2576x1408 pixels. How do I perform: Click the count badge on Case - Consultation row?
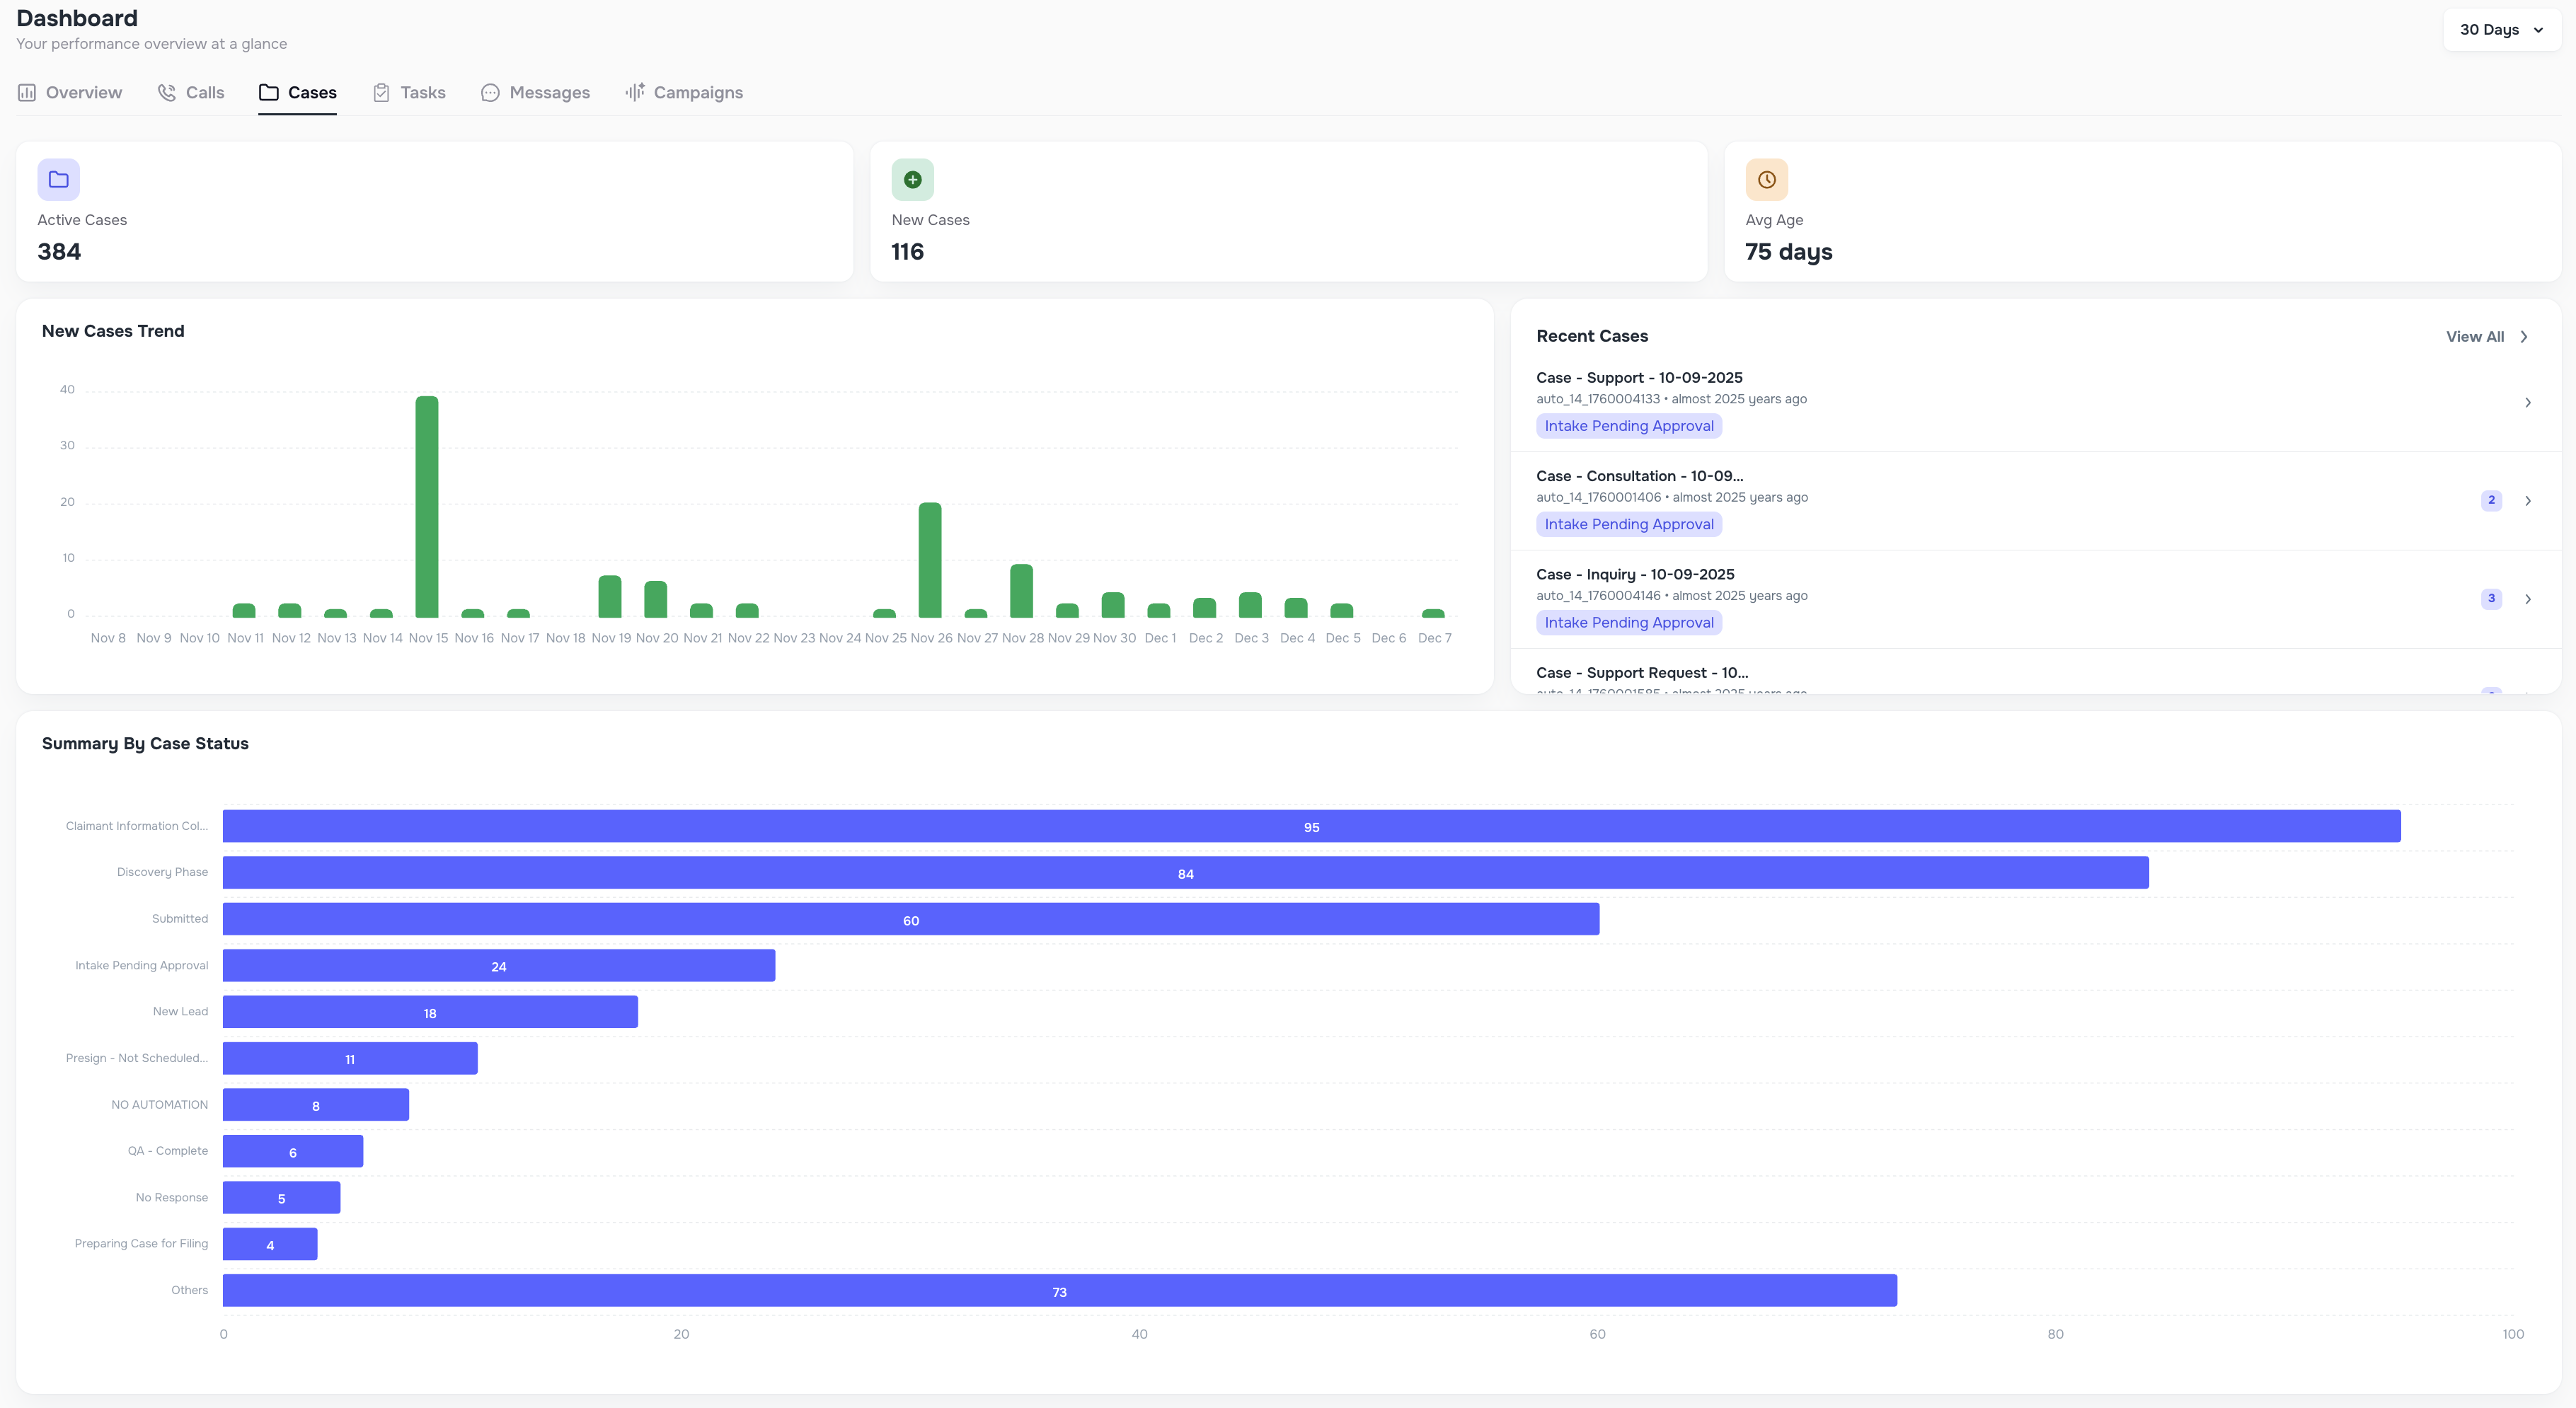[x=2490, y=500]
